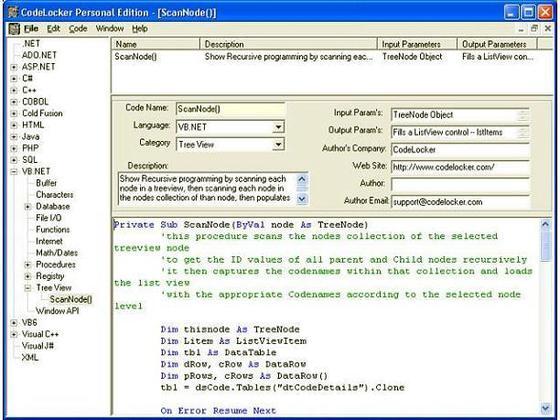
Task: Select the File I/O tree item
Action: coord(49,218)
